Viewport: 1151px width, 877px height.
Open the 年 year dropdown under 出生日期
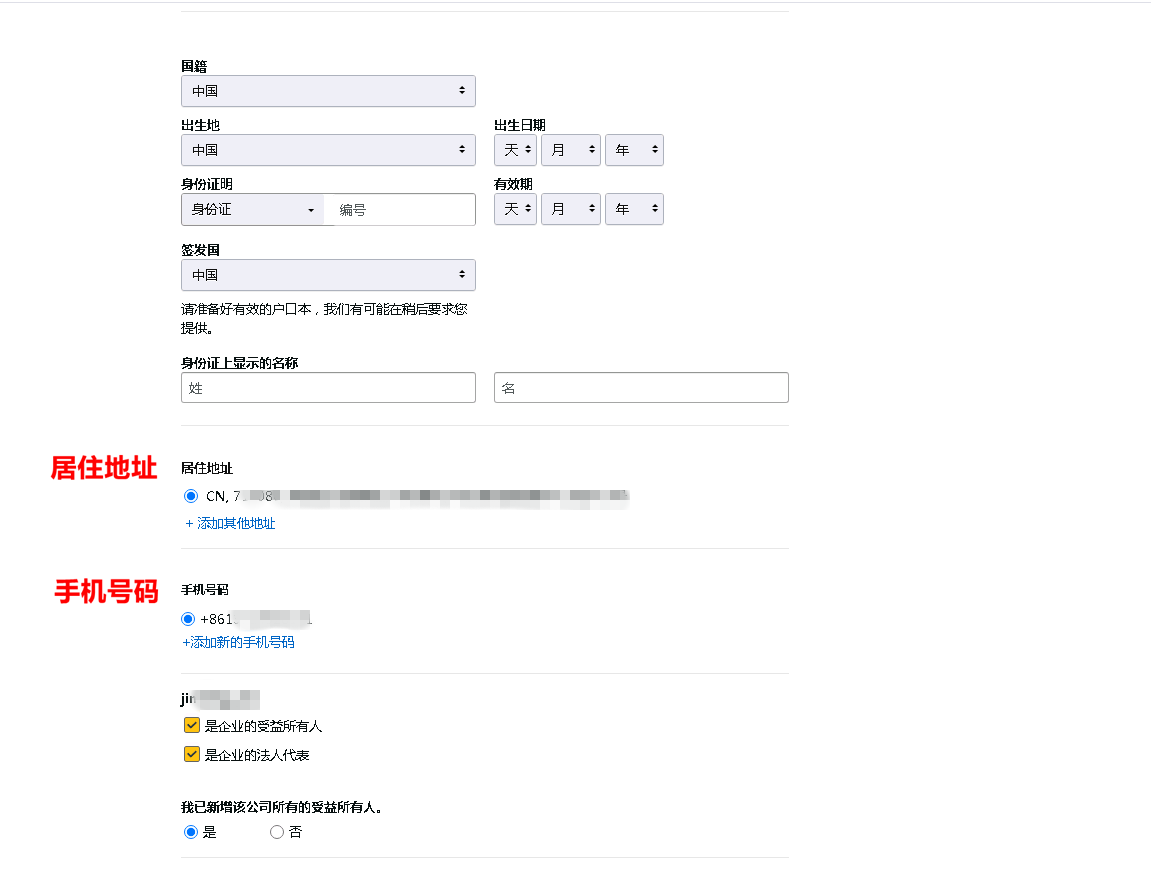(634, 150)
